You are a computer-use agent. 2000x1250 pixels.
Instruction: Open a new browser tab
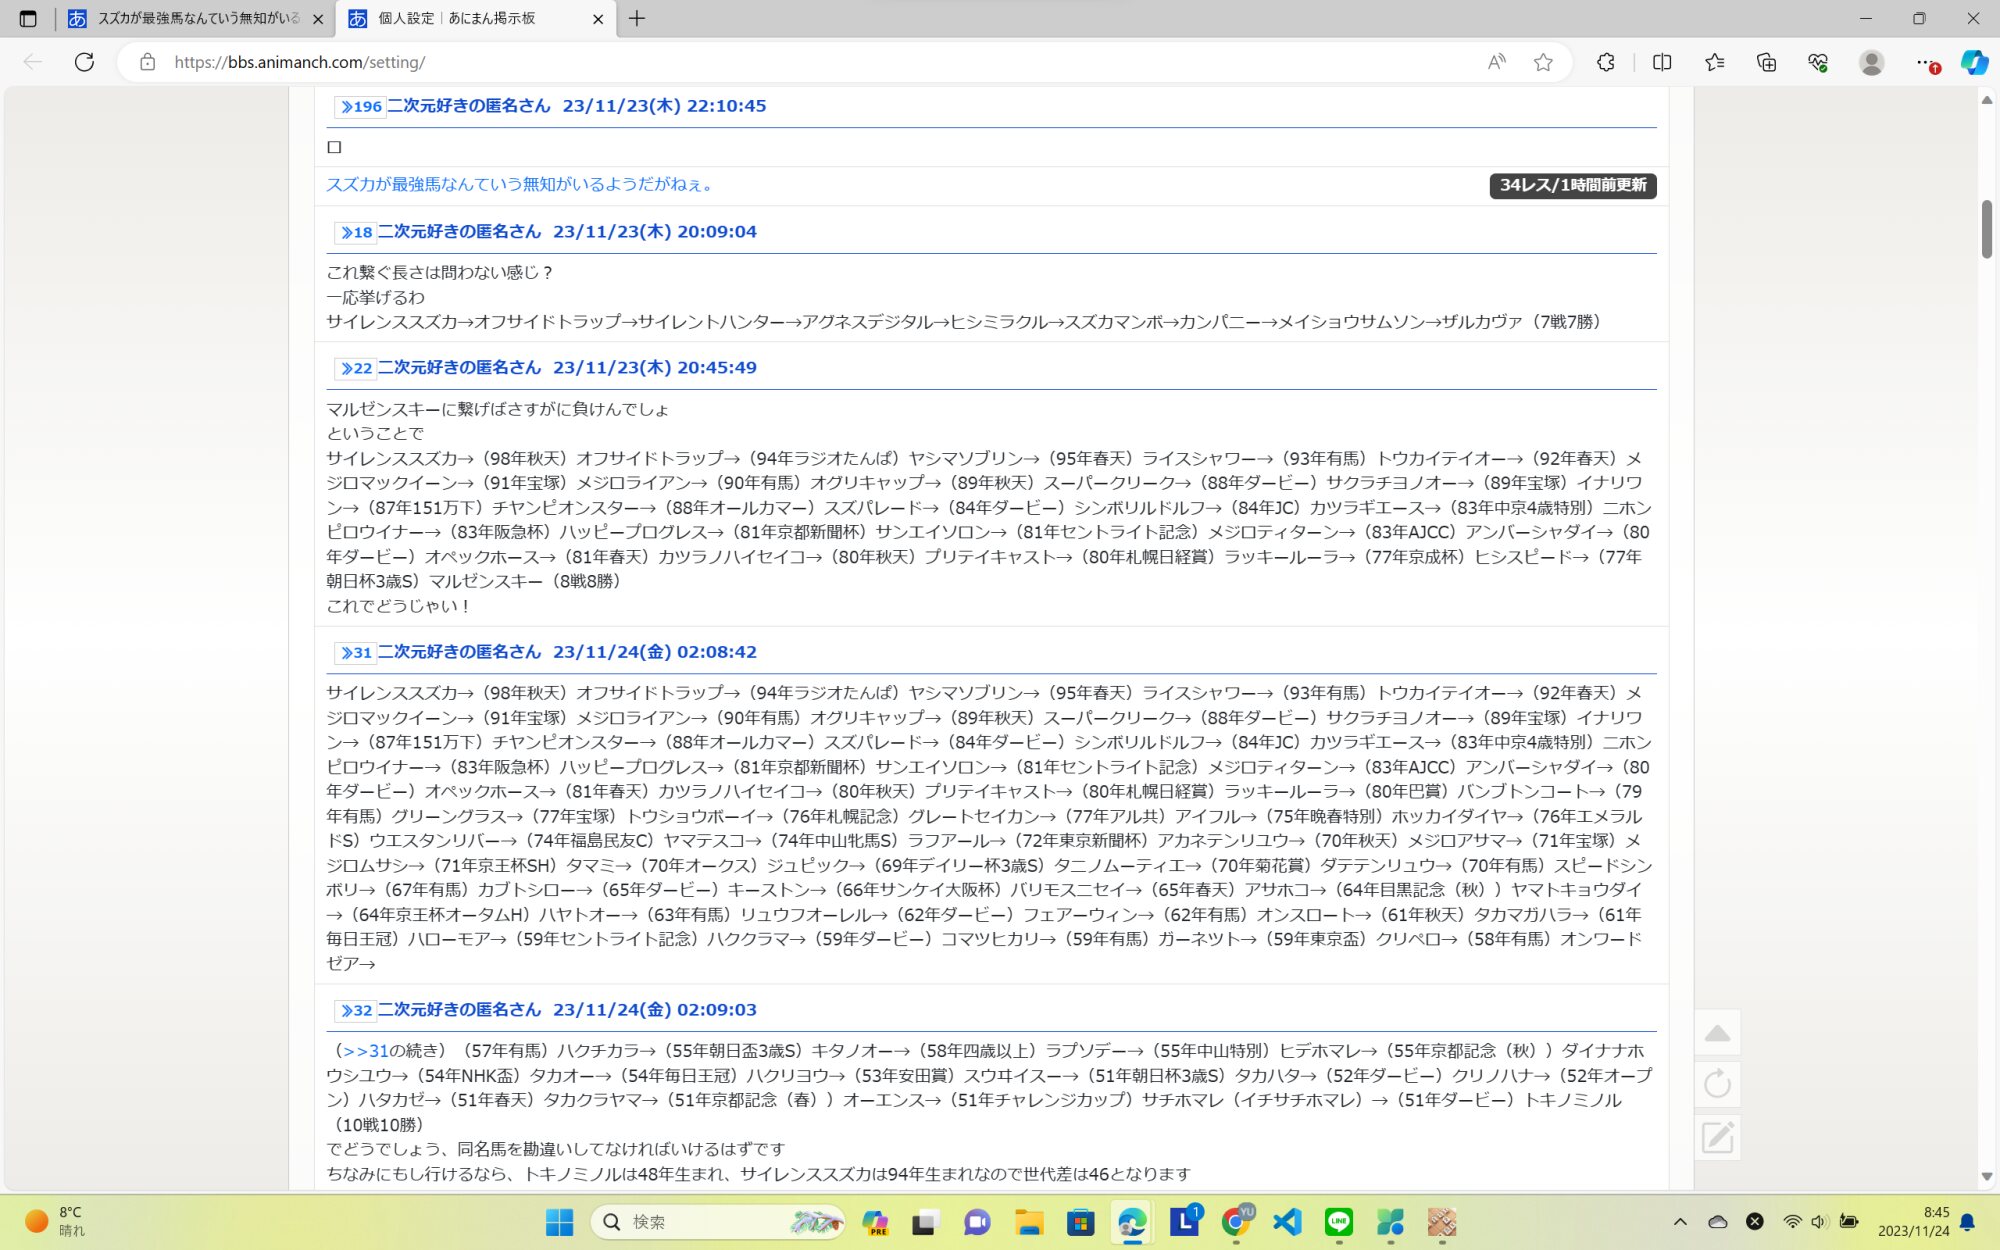637,18
